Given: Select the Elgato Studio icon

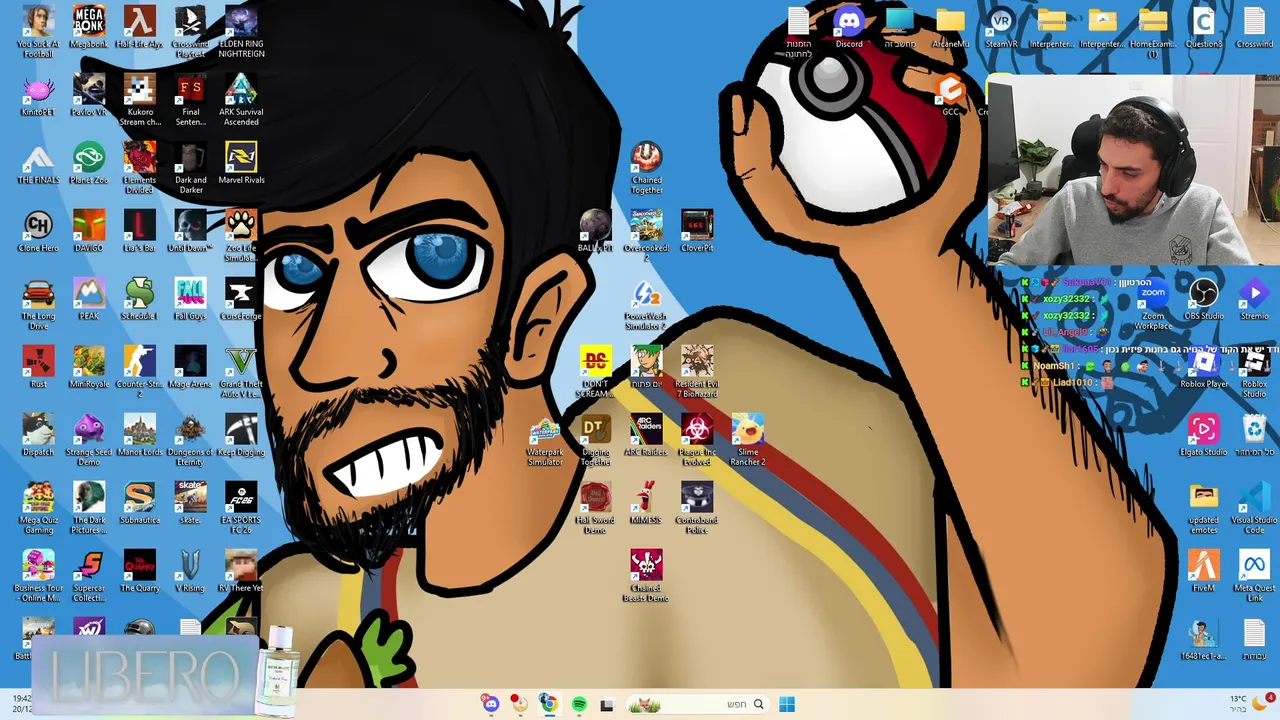Looking at the screenshot, I should tap(1204, 436).
